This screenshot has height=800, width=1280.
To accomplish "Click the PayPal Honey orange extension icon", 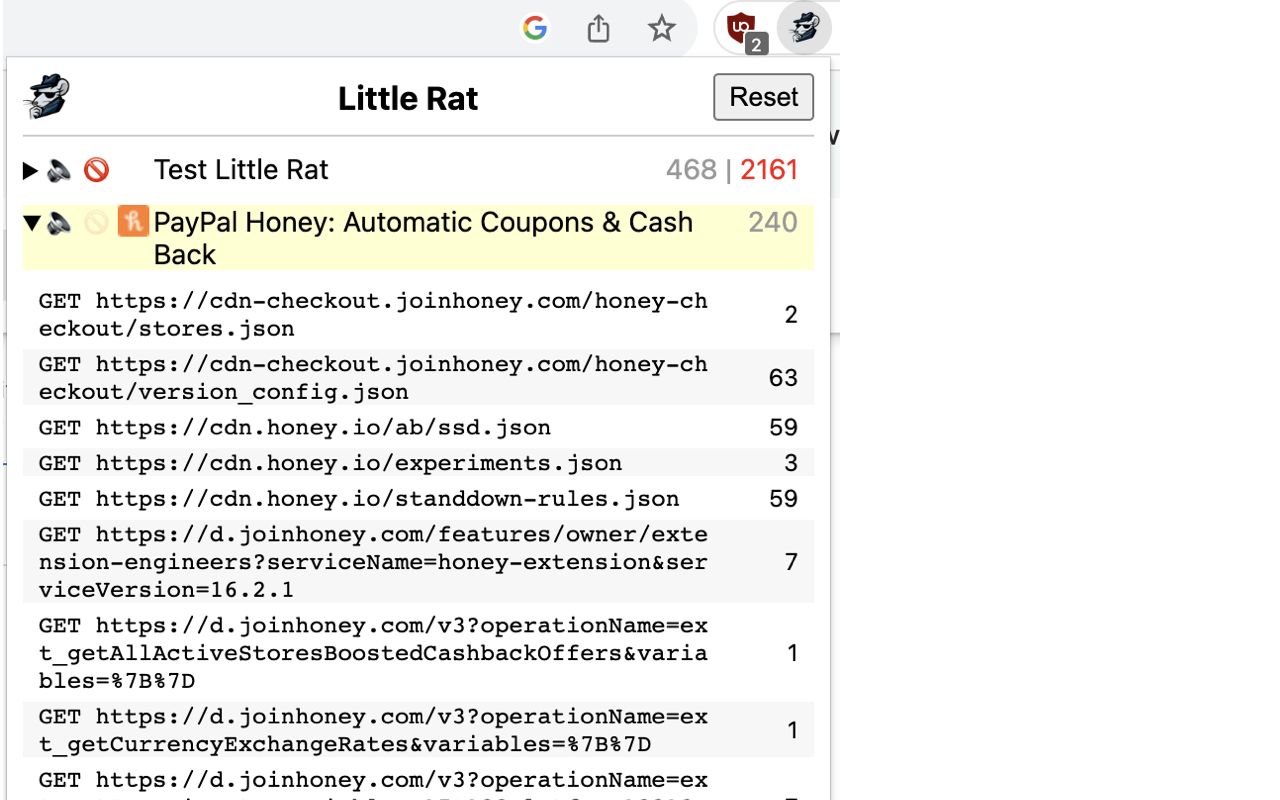I will pos(135,222).
